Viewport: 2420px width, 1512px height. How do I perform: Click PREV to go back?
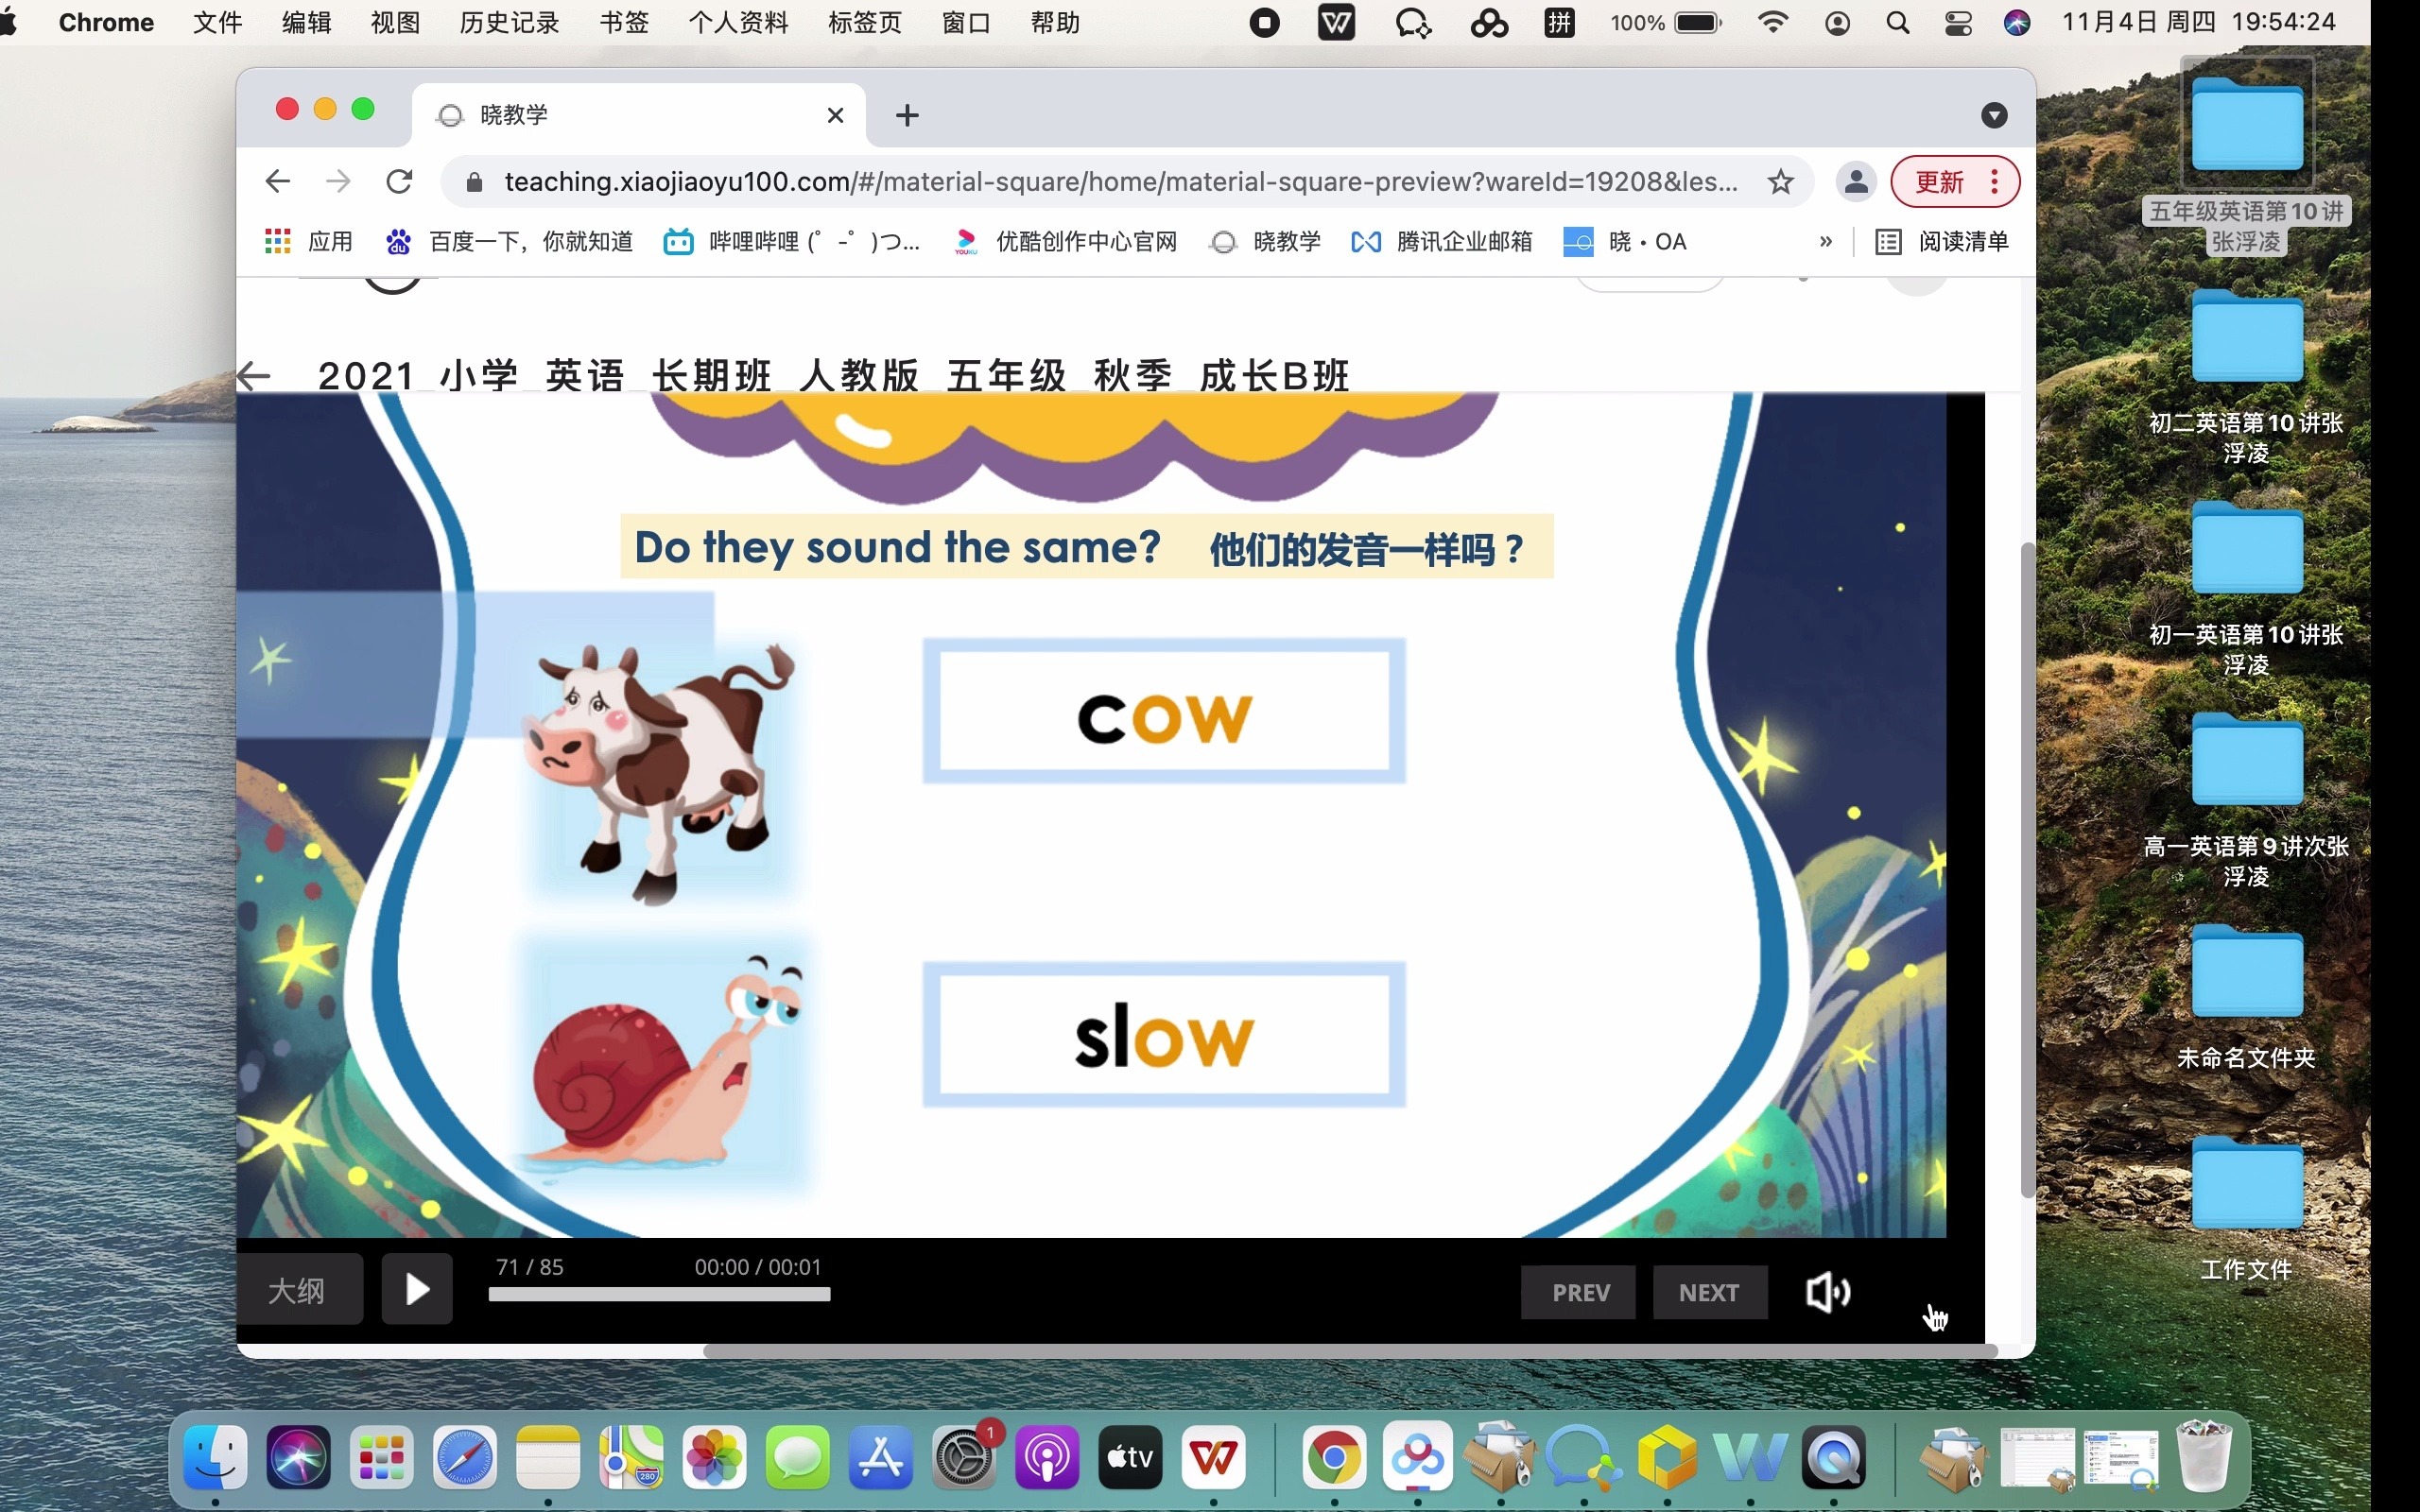click(1581, 1293)
